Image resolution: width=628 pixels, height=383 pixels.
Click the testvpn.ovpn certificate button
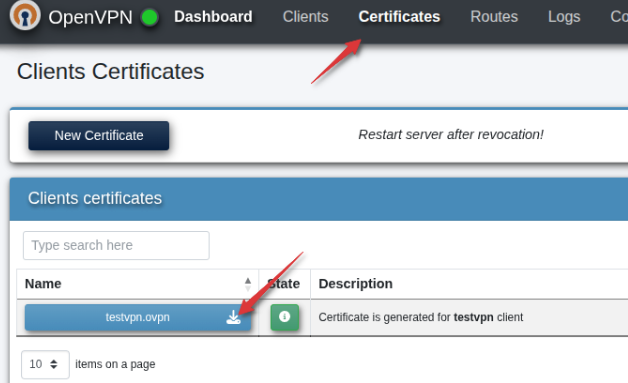click(x=138, y=317)
